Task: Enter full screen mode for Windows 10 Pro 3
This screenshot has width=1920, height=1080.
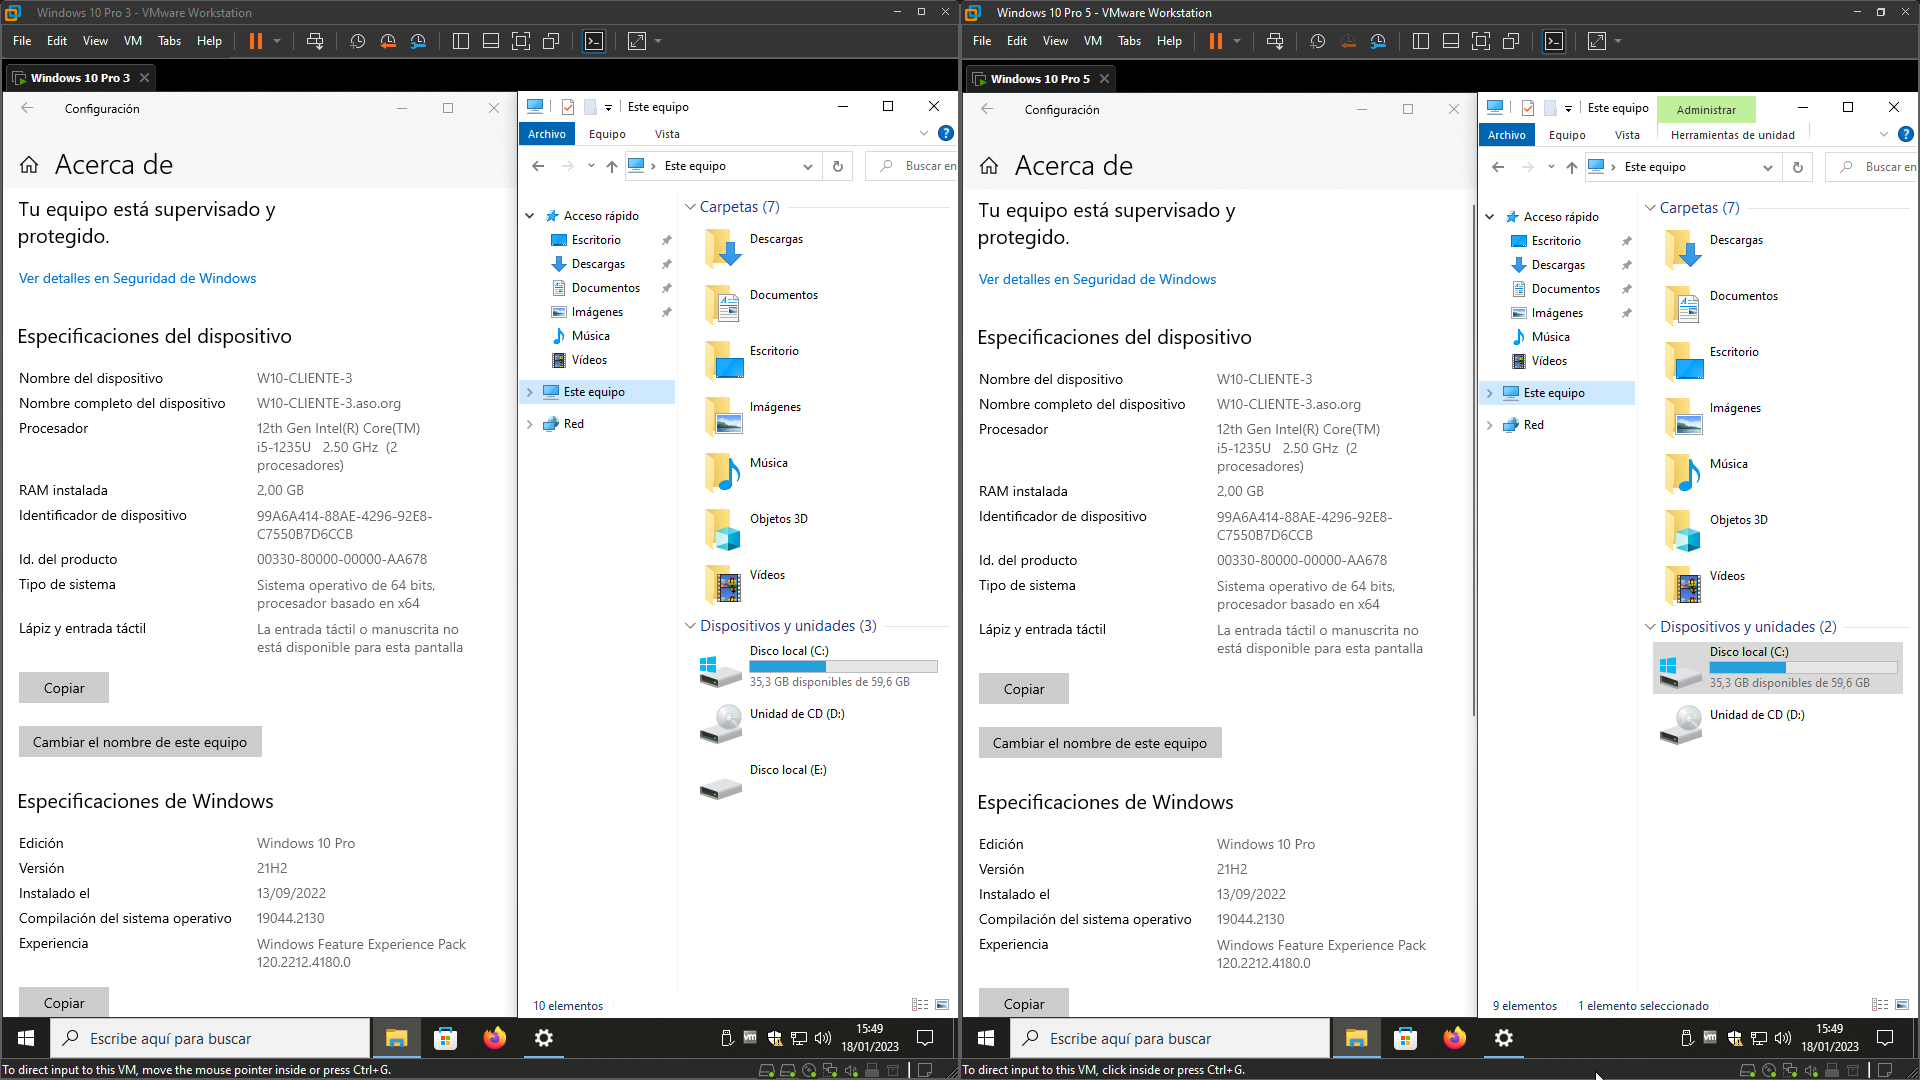Action: click(521, 41)
